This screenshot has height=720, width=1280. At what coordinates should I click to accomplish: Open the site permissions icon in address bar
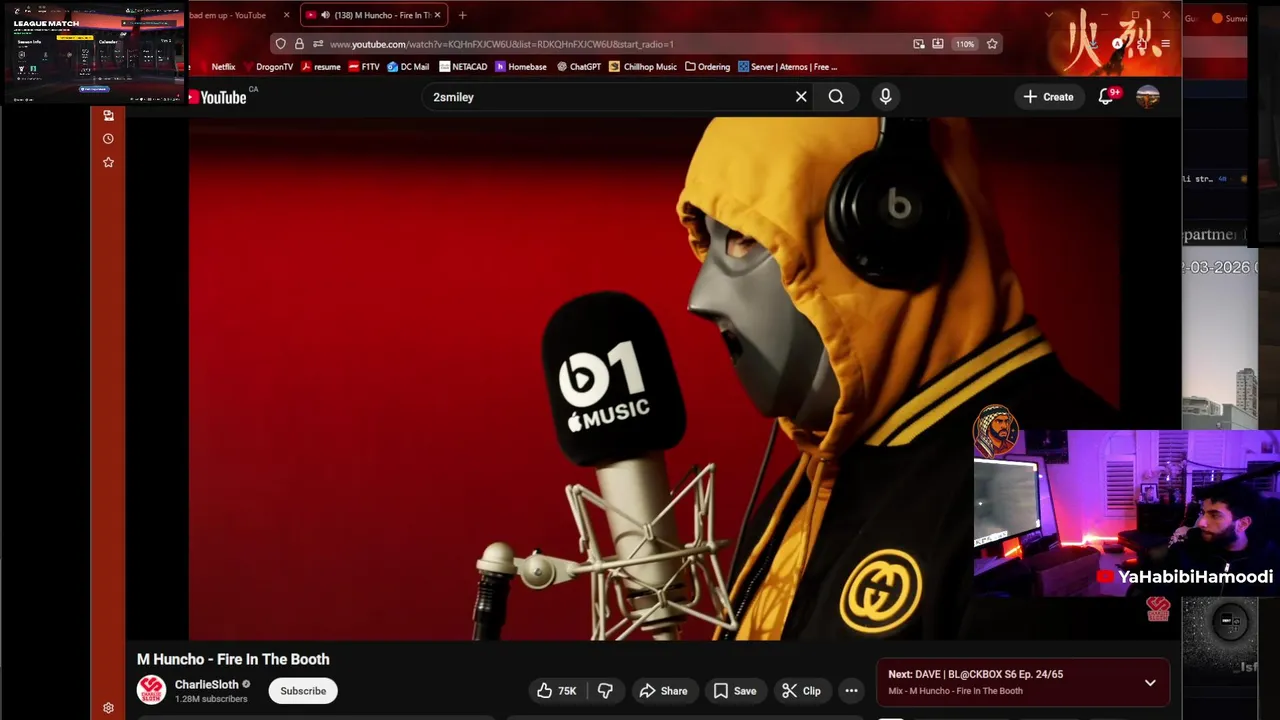coord(318,44)
